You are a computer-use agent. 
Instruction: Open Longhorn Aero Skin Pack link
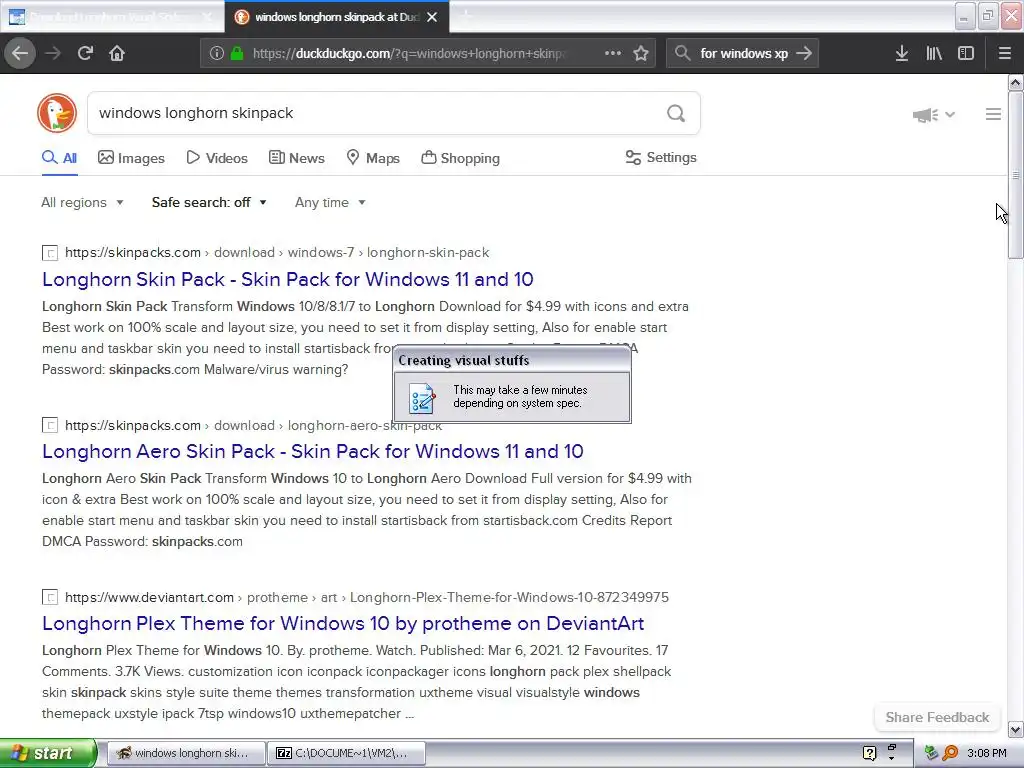(x=312, y=451)
